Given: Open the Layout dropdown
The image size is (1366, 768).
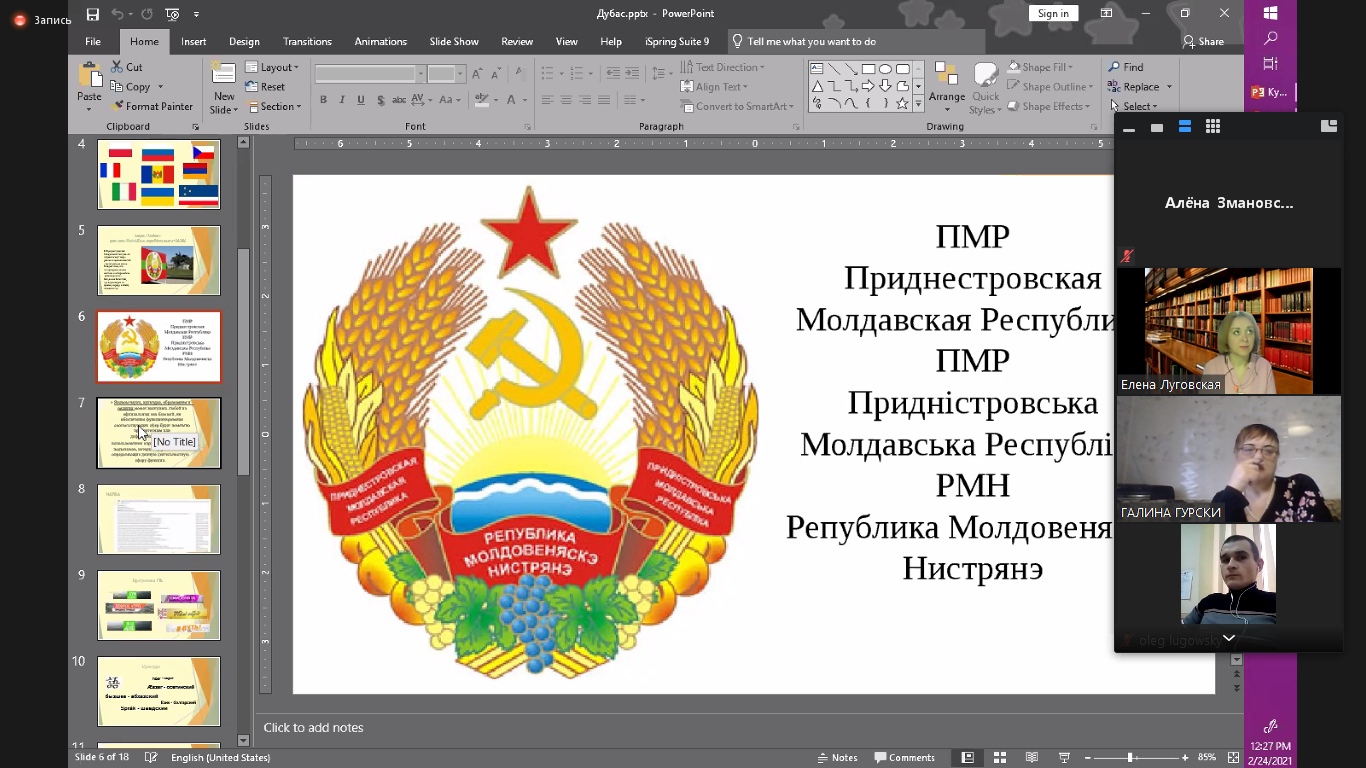Looking at the screenshot, I should pos(273,67).
